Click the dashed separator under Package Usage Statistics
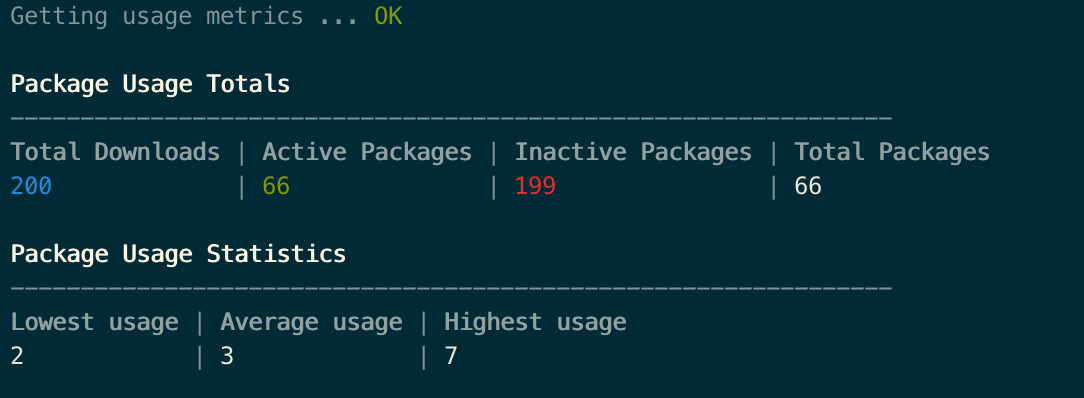The image size is (1084, 398). pos(451,288)
